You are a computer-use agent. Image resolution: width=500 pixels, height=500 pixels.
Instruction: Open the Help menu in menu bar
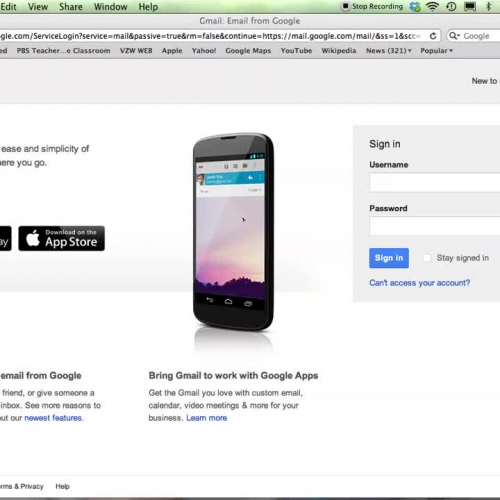point(148,7)
